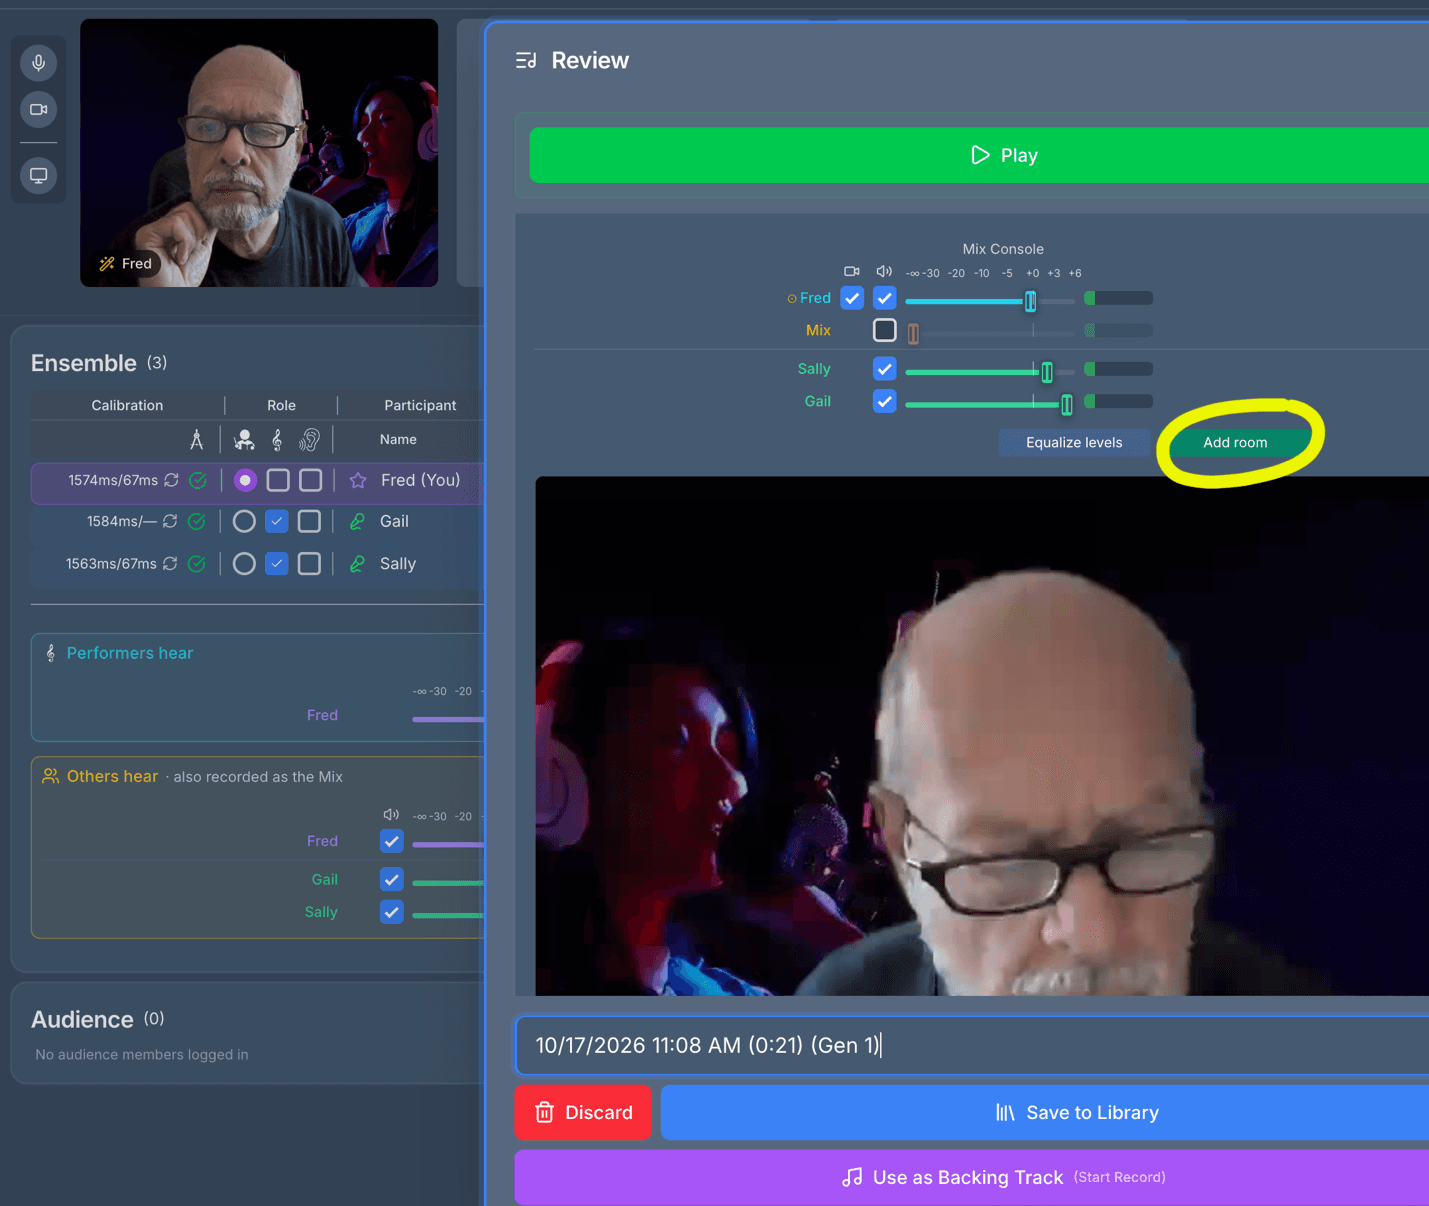Image resolution: width=1429 pixels, height=1206 pixels.
Task: Enable the Mix audio checkbox in Mix Console
Action: point(885,330)
